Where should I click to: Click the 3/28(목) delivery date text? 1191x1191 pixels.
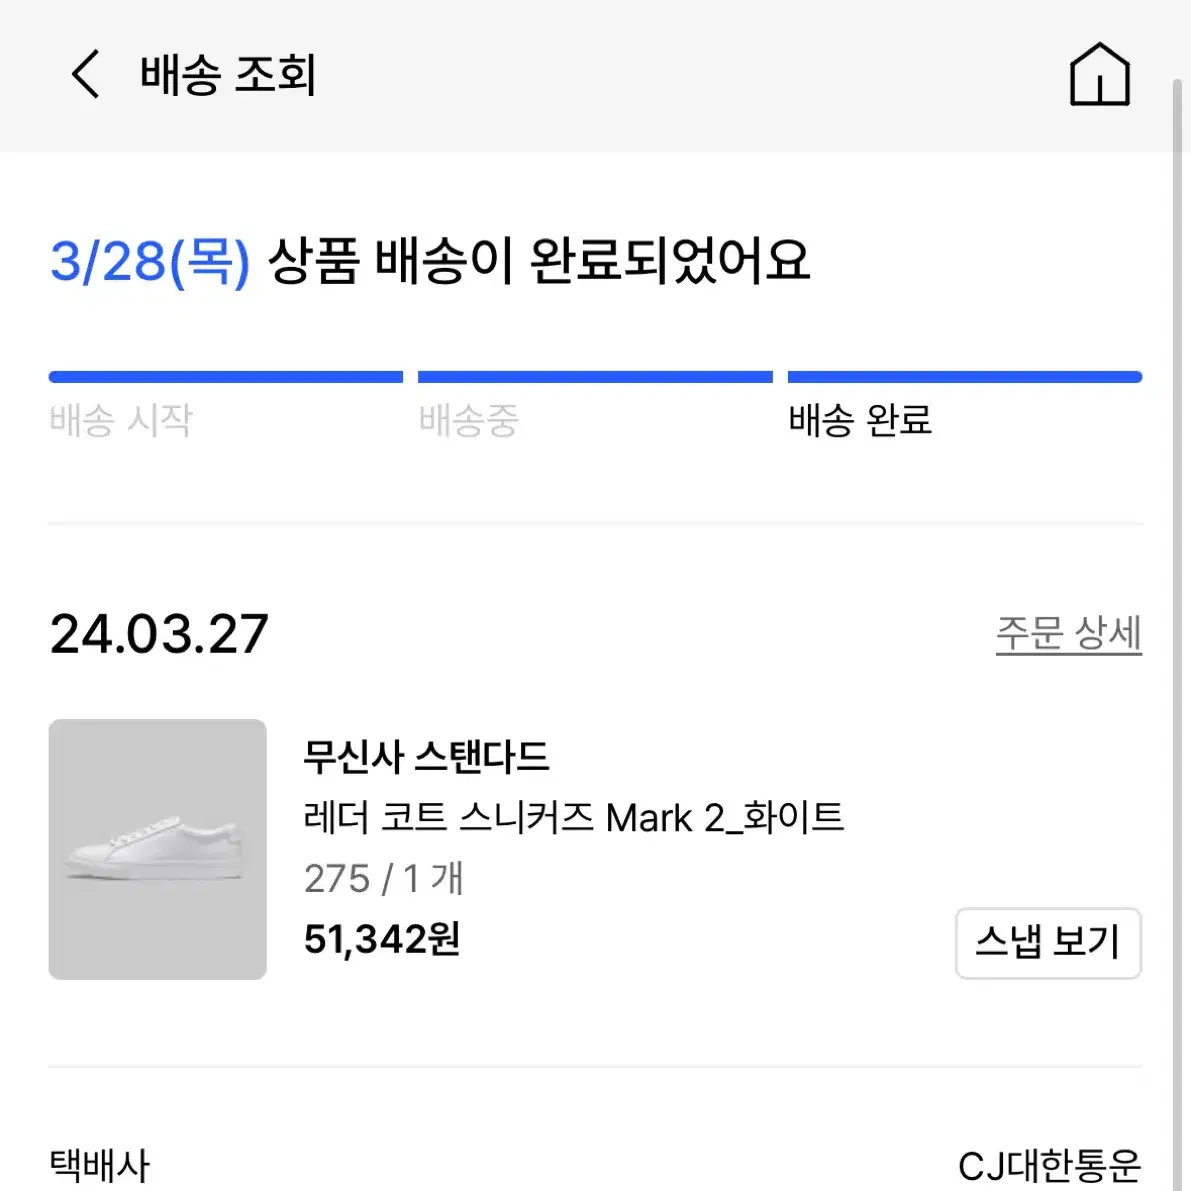tap(150, 262)
